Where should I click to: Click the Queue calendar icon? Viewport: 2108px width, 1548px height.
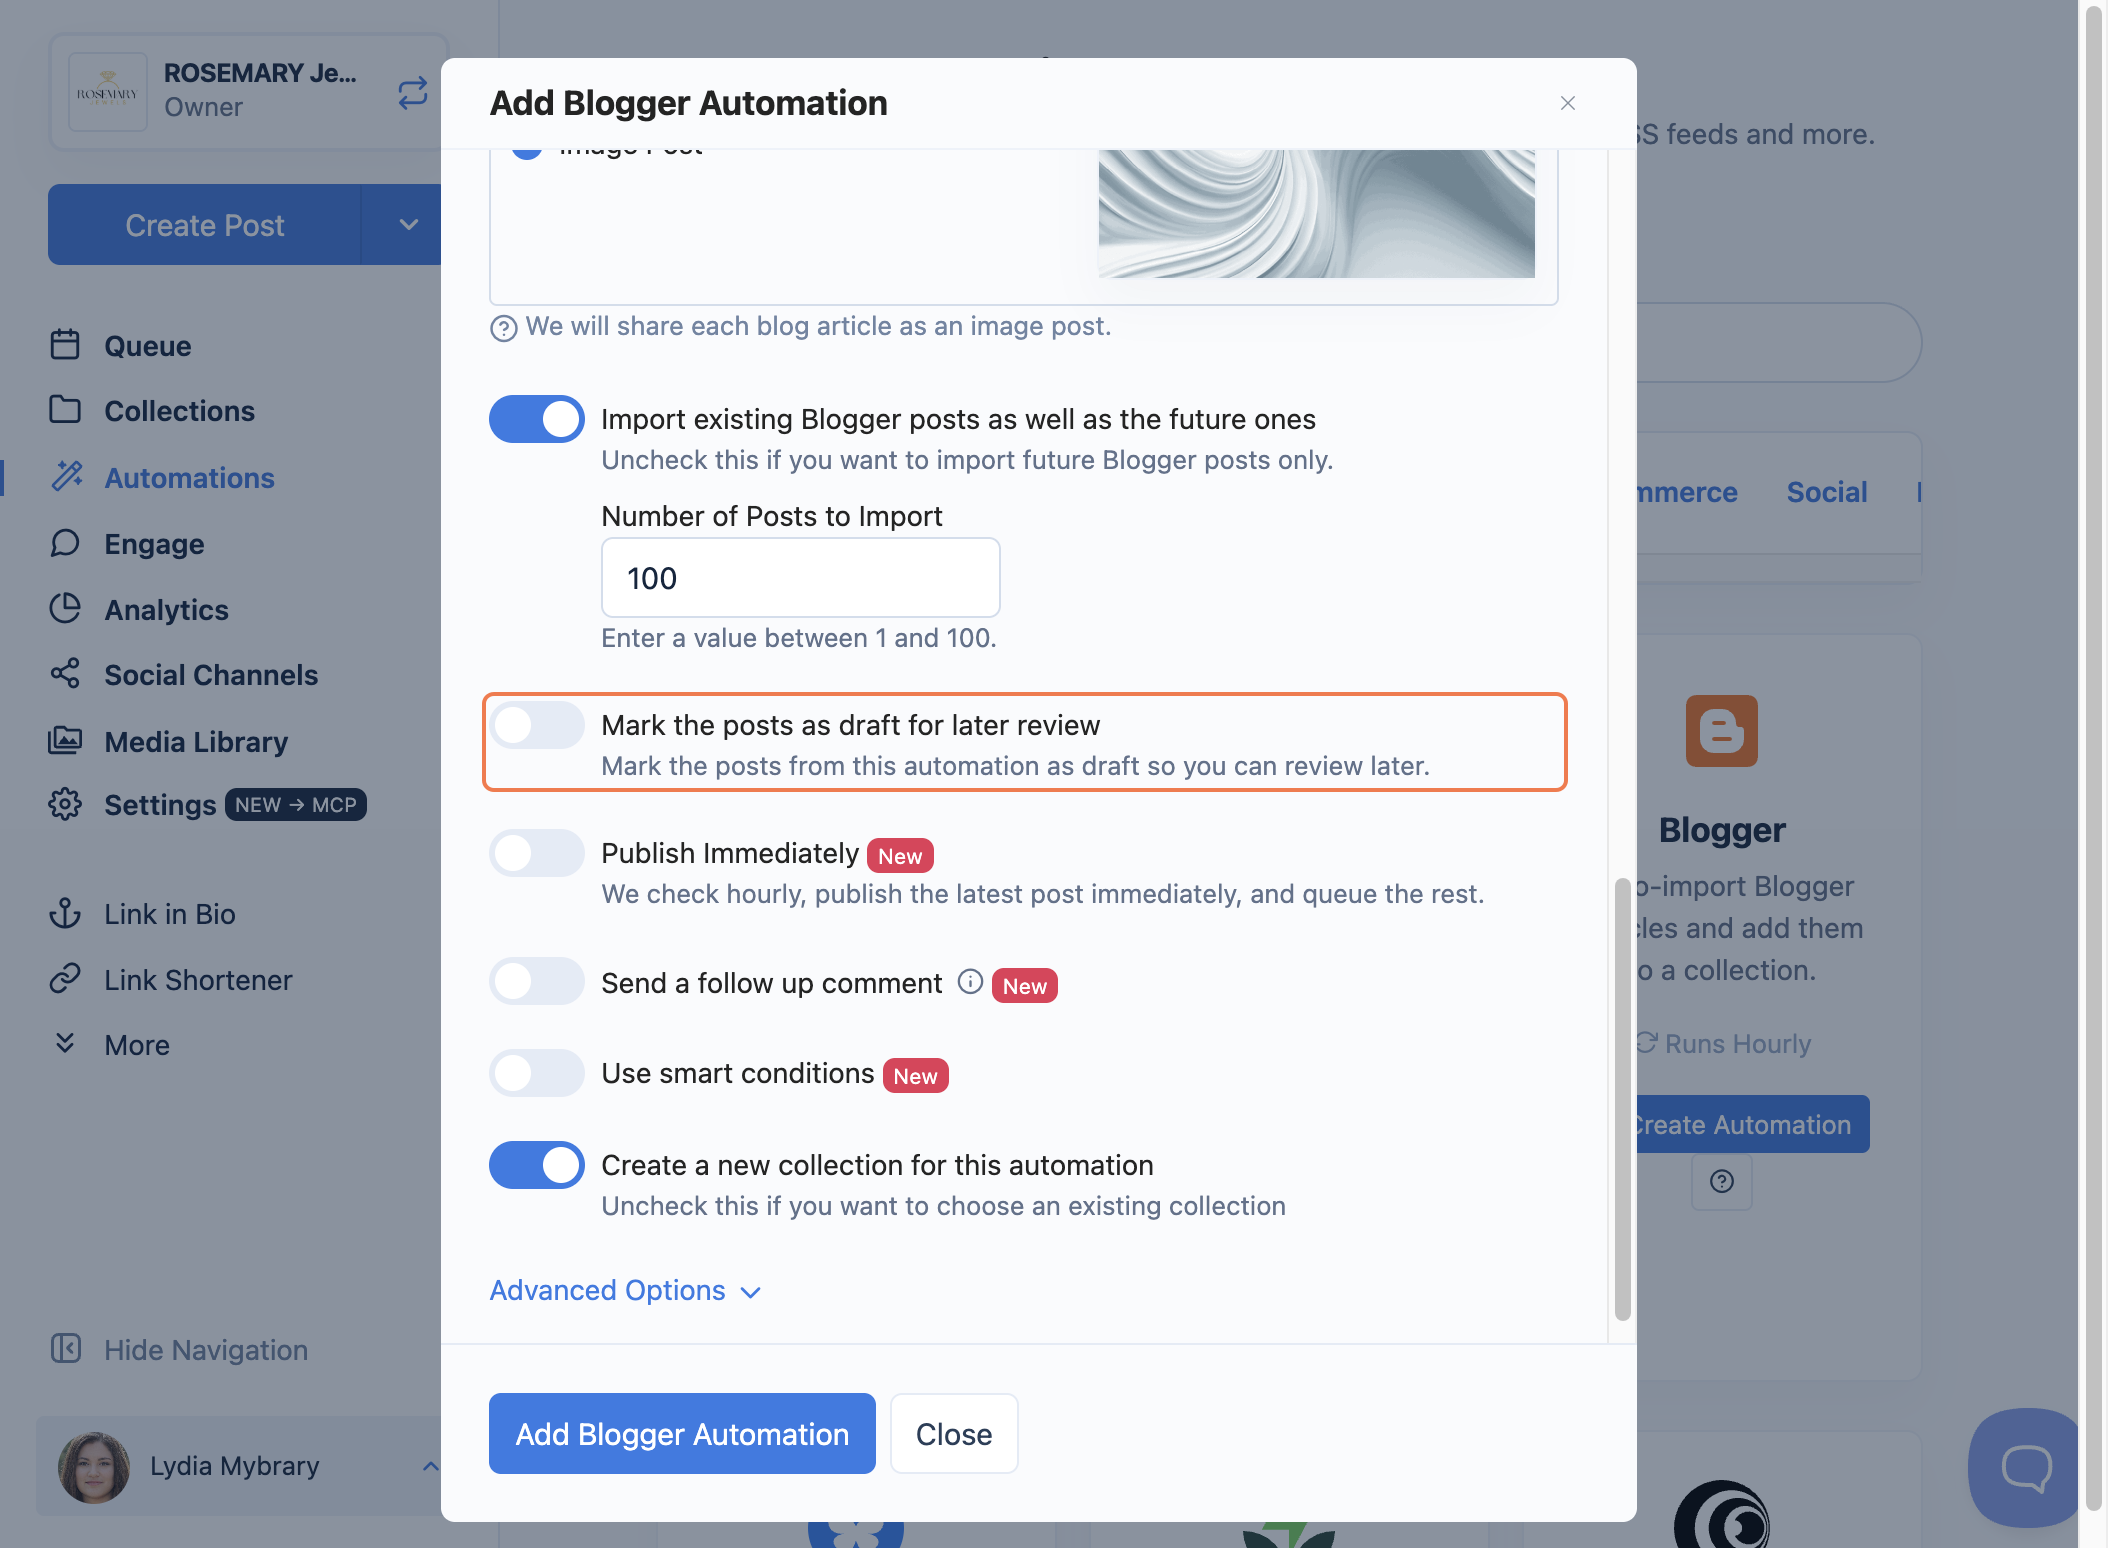(x=65, y=345)
